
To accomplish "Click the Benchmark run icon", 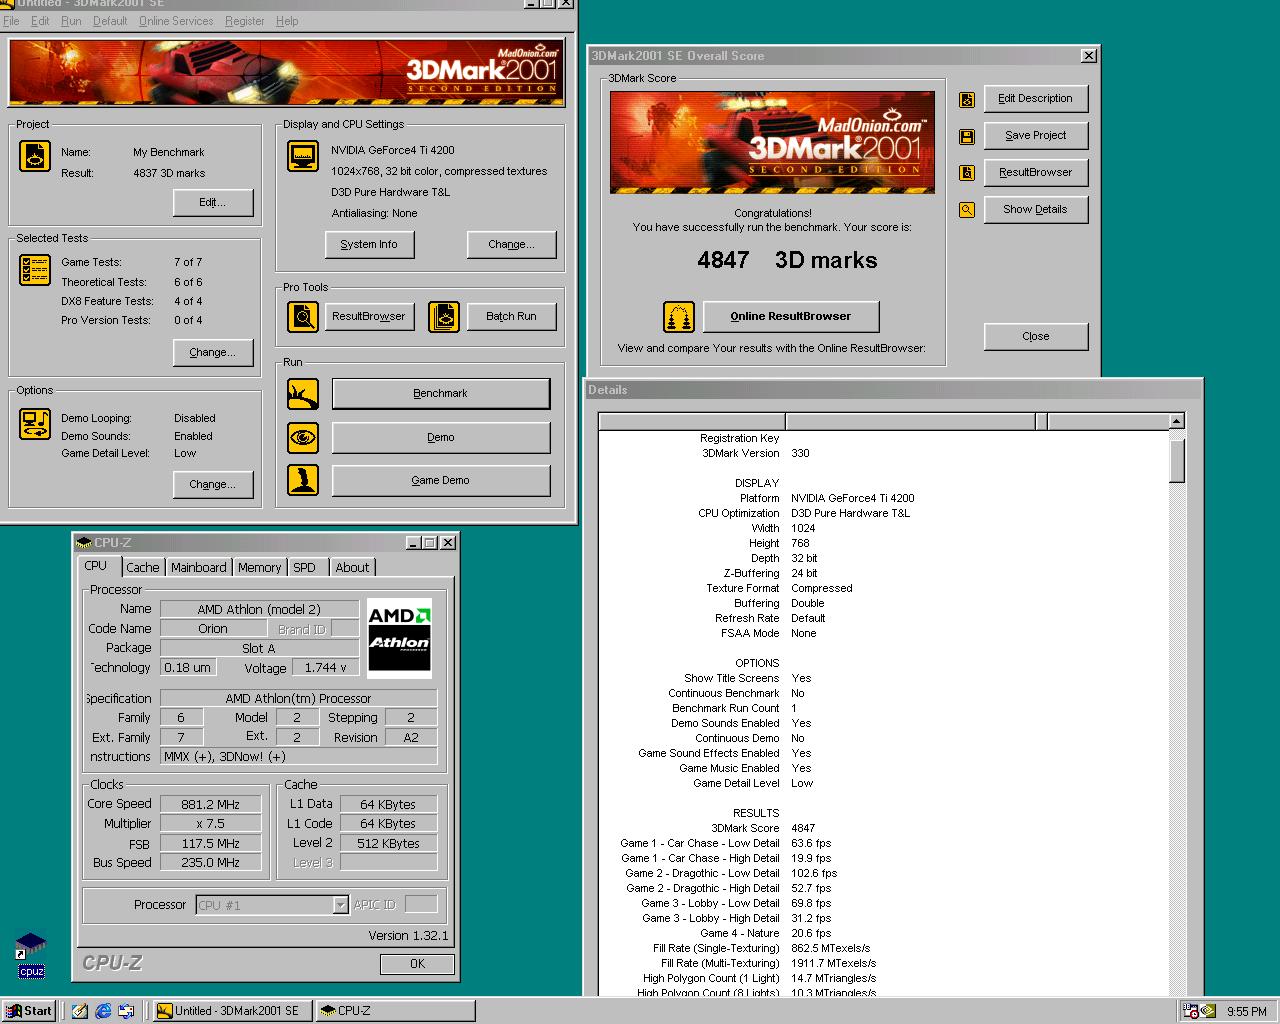I will coord(303,394).
